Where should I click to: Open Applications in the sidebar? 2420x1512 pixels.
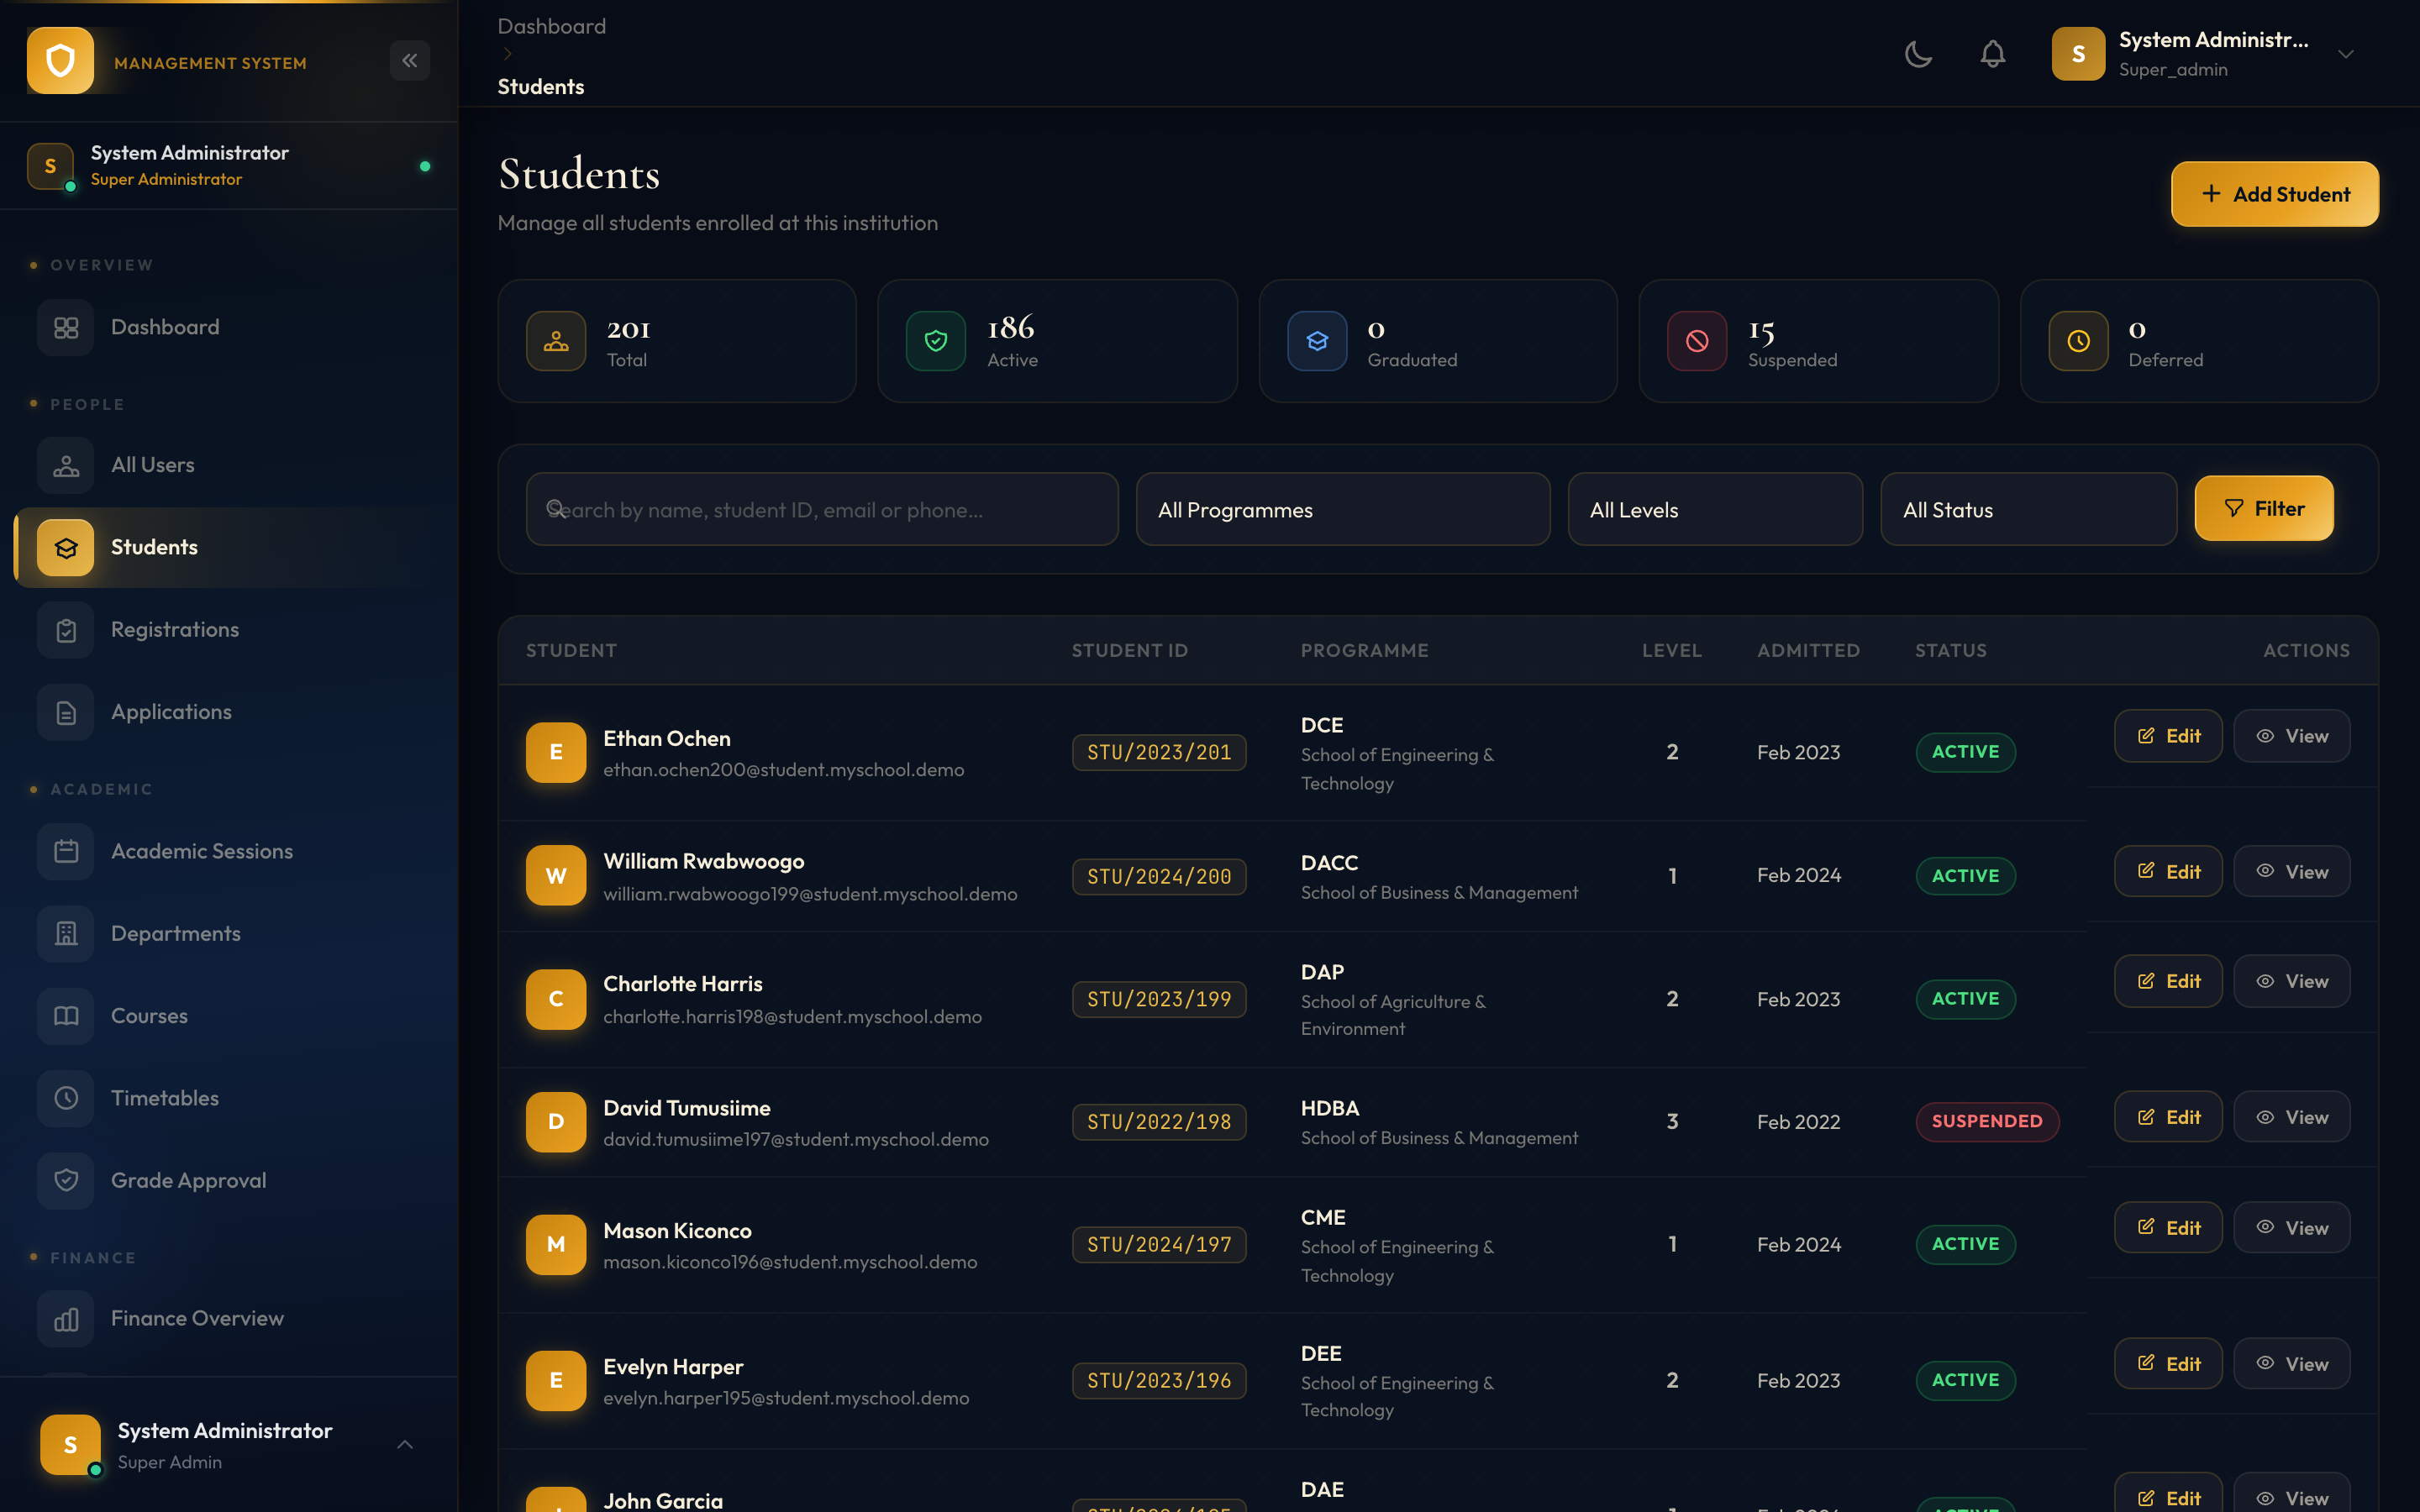(x=229, y=712)
